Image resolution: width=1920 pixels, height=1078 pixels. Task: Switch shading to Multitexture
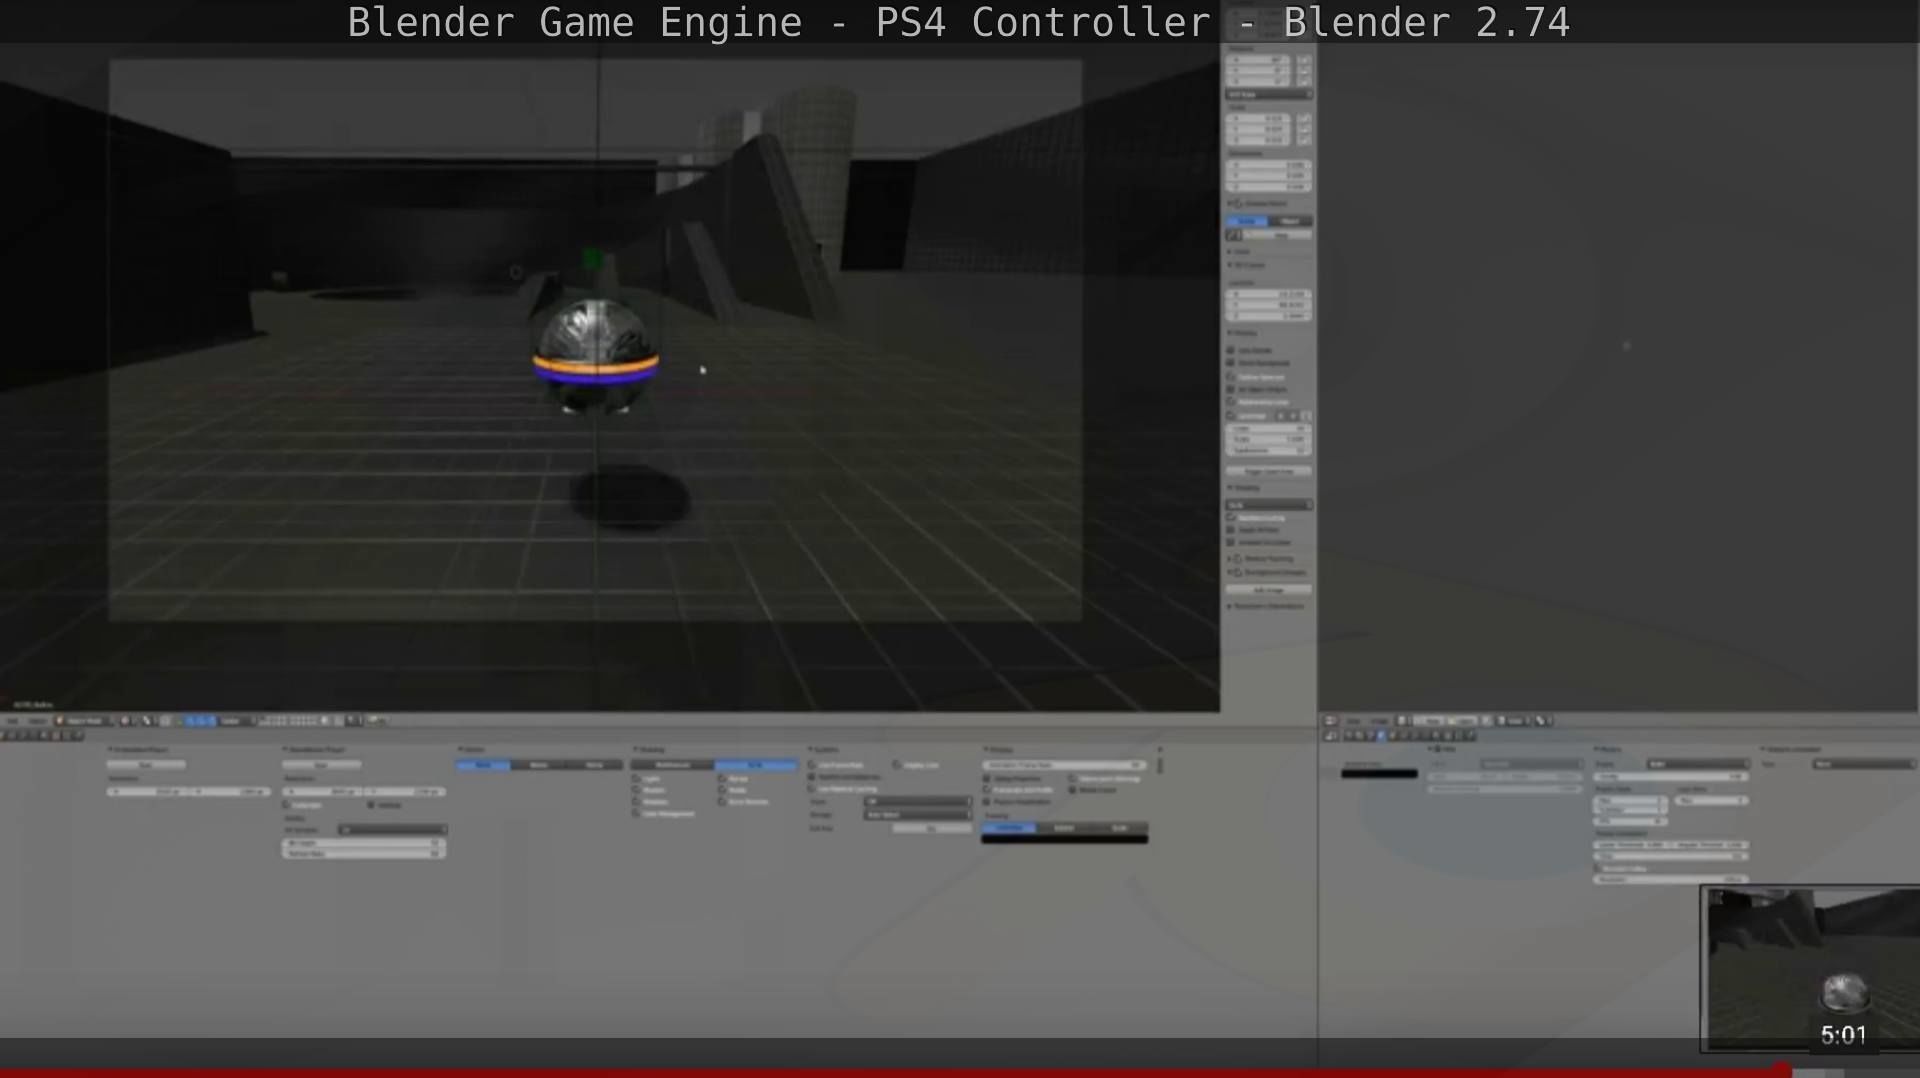(x=673, y=765)
